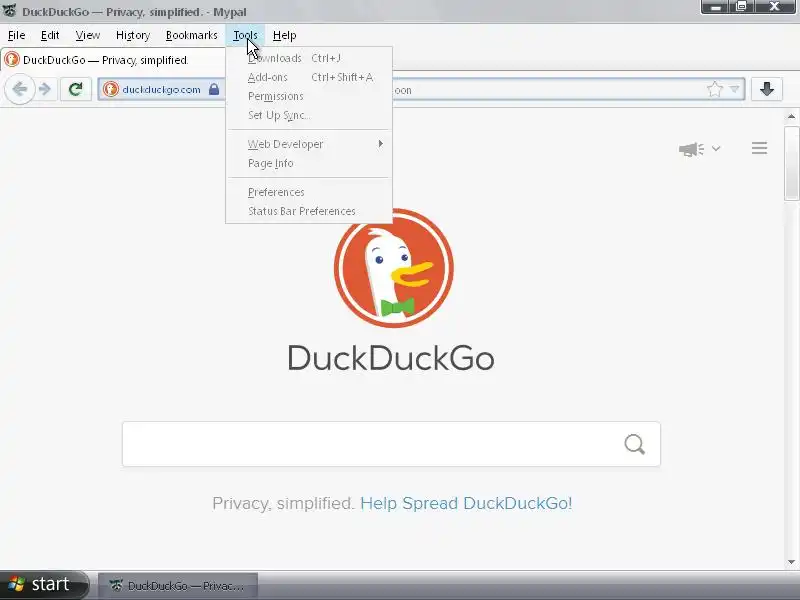Click the back navigation arrow
Image resolution: width=800 pixels, height=600 pixels.
[20, 89]
